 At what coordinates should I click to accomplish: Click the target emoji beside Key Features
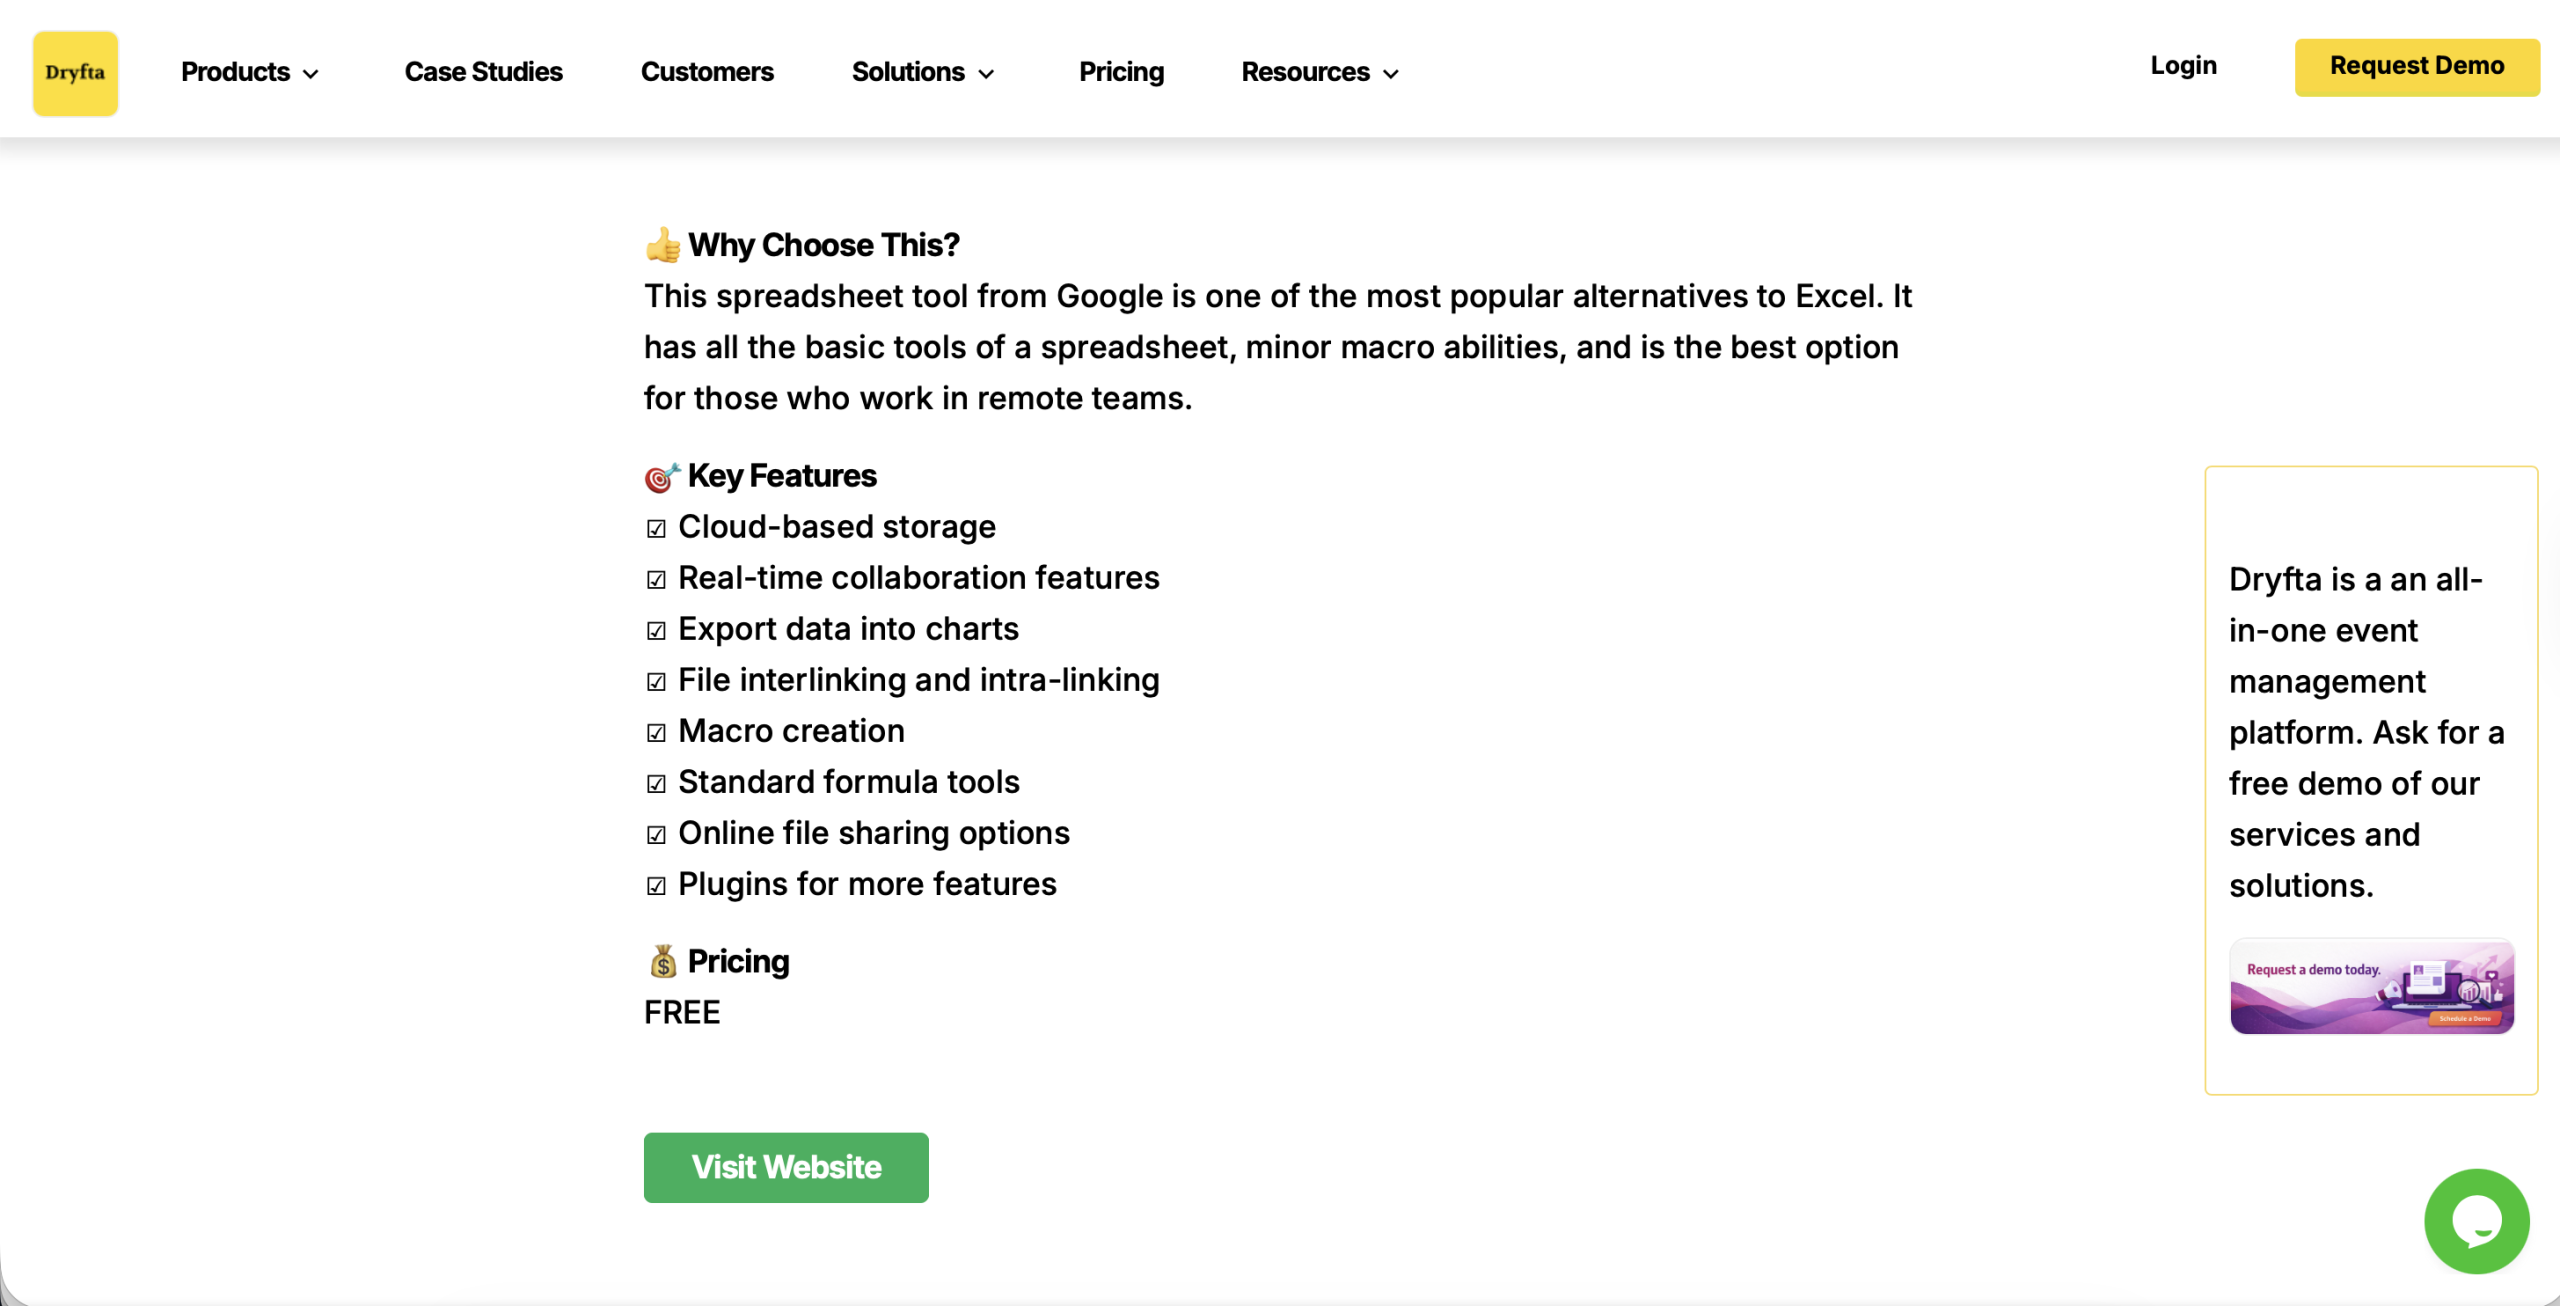pyautogui.click(x=660, y=476)
